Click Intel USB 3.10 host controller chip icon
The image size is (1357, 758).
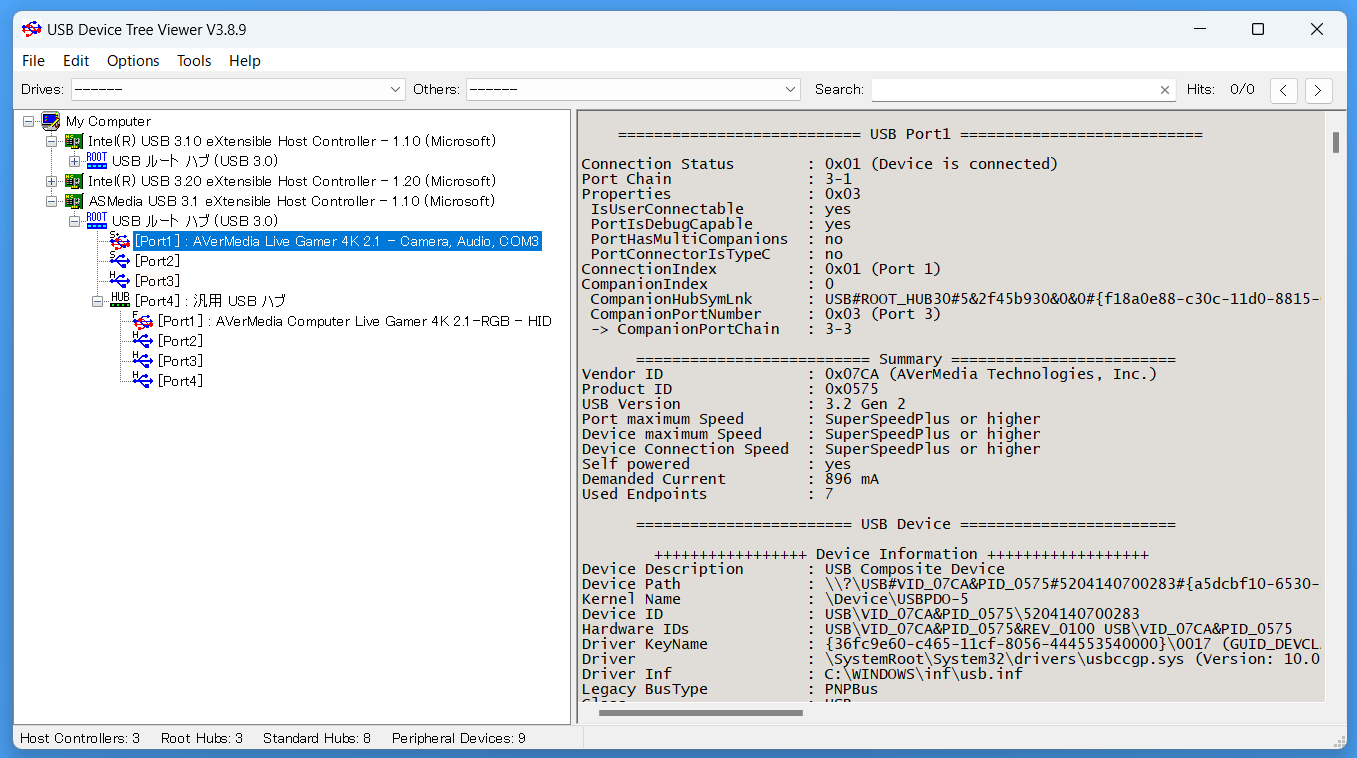coord(74,141)
